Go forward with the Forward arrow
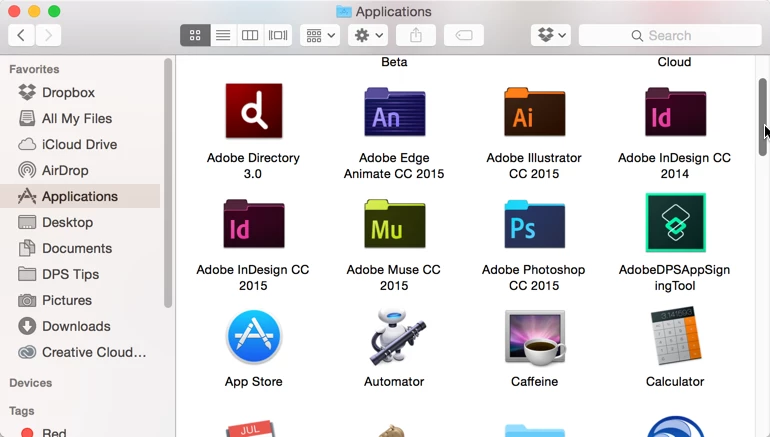This screenshot has height=437, width=770. tap(48, 35)
